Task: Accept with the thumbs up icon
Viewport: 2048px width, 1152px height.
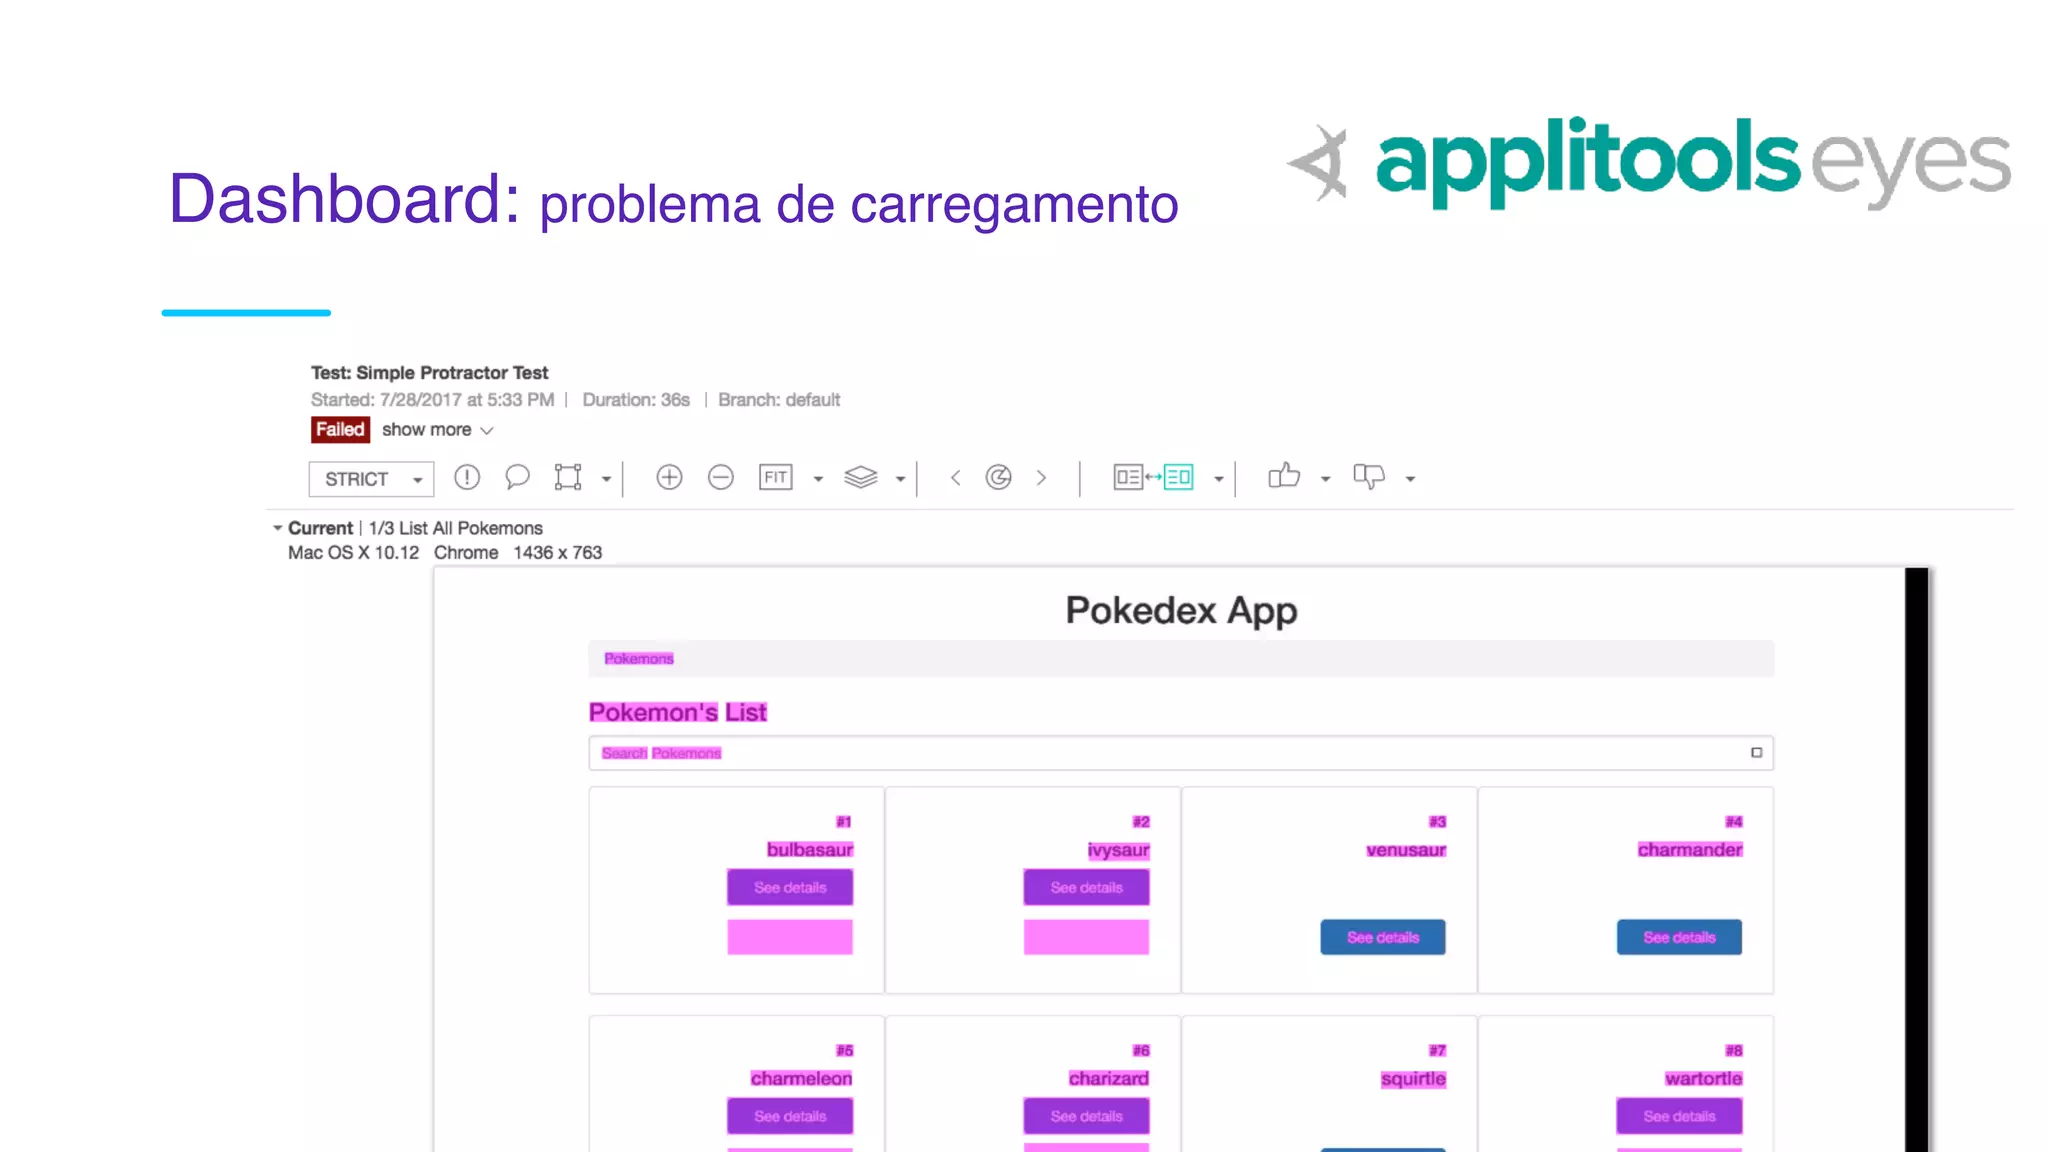Action: pos(1284,476)
